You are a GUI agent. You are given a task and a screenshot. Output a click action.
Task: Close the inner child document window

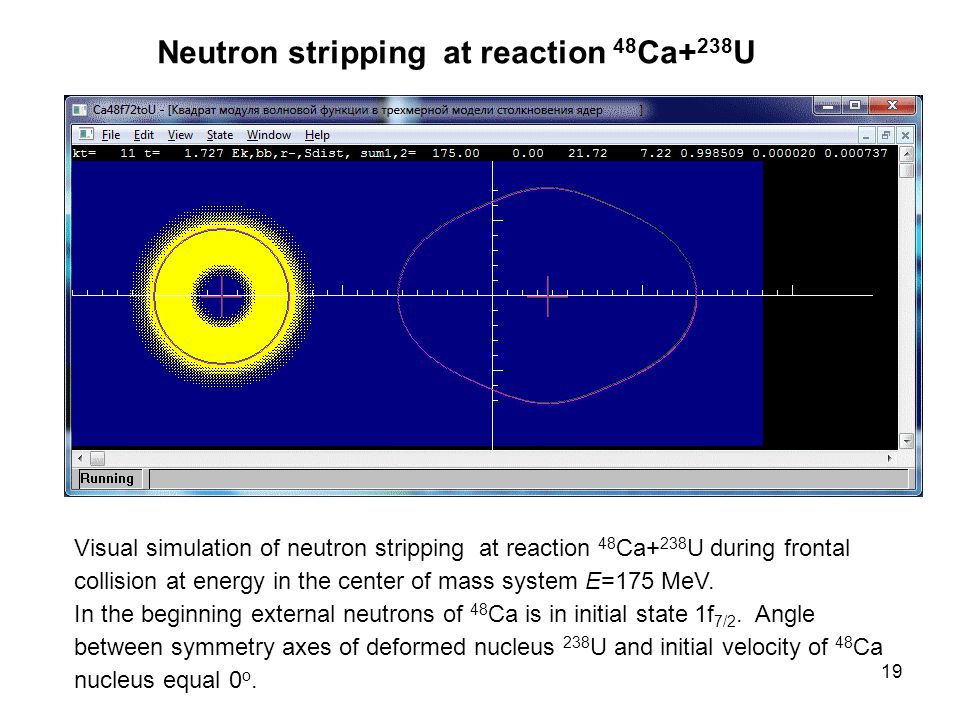(905, 135)
